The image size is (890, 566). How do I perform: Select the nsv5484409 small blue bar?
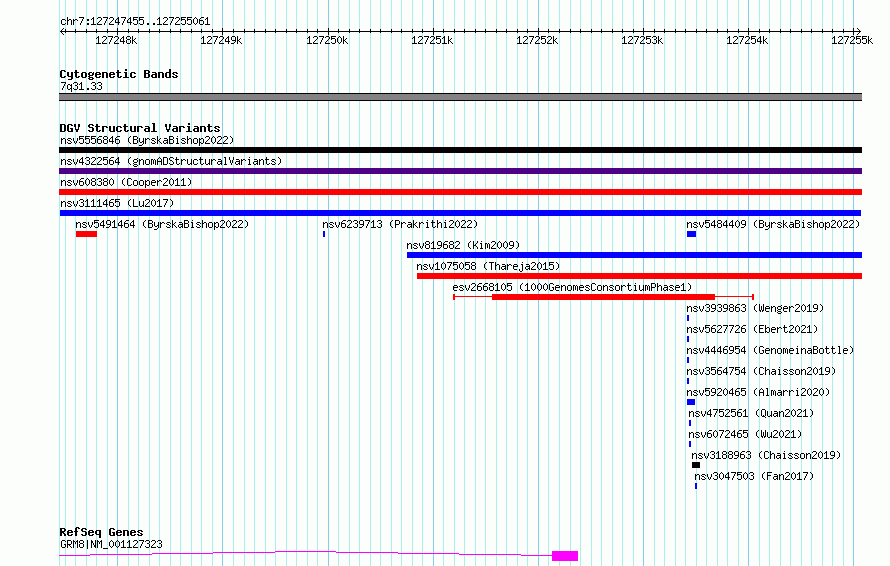(691, 234)
